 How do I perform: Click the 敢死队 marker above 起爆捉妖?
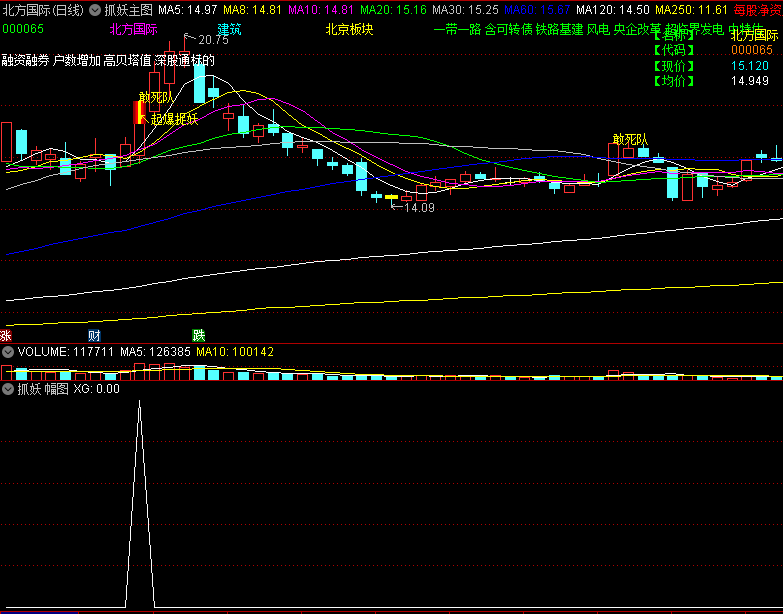156,97
